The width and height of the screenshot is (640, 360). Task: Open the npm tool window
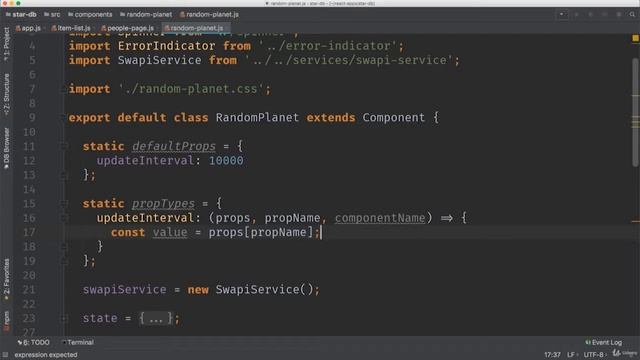coord(7,321)
